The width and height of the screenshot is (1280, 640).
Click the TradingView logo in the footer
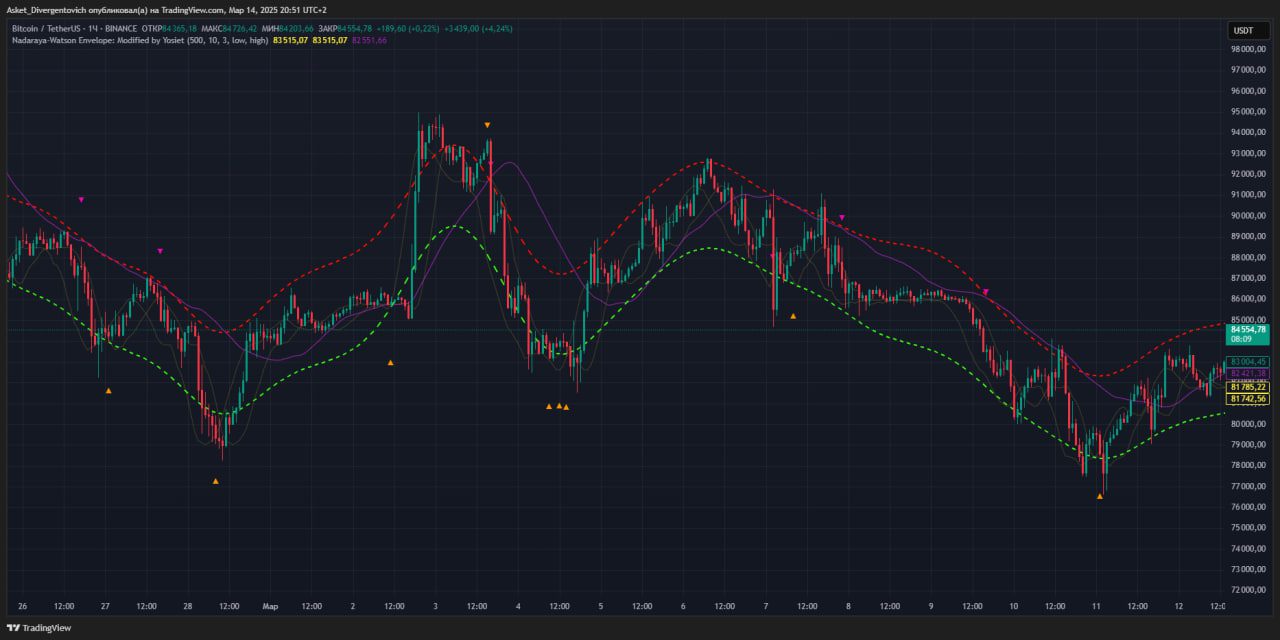(39, 628)
